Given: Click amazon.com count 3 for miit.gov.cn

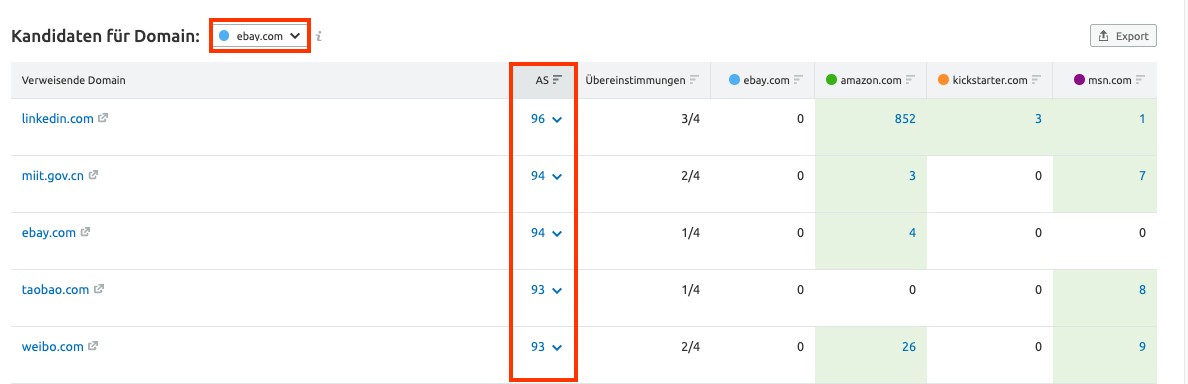Looking at the screenshot, I should [x=913, y=176].
